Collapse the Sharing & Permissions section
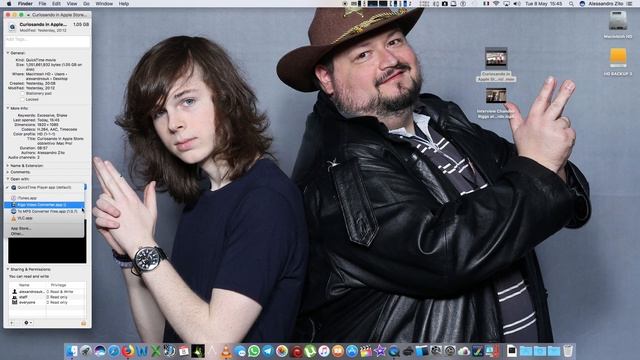This screenshot has width=640, height=360. 8,269
